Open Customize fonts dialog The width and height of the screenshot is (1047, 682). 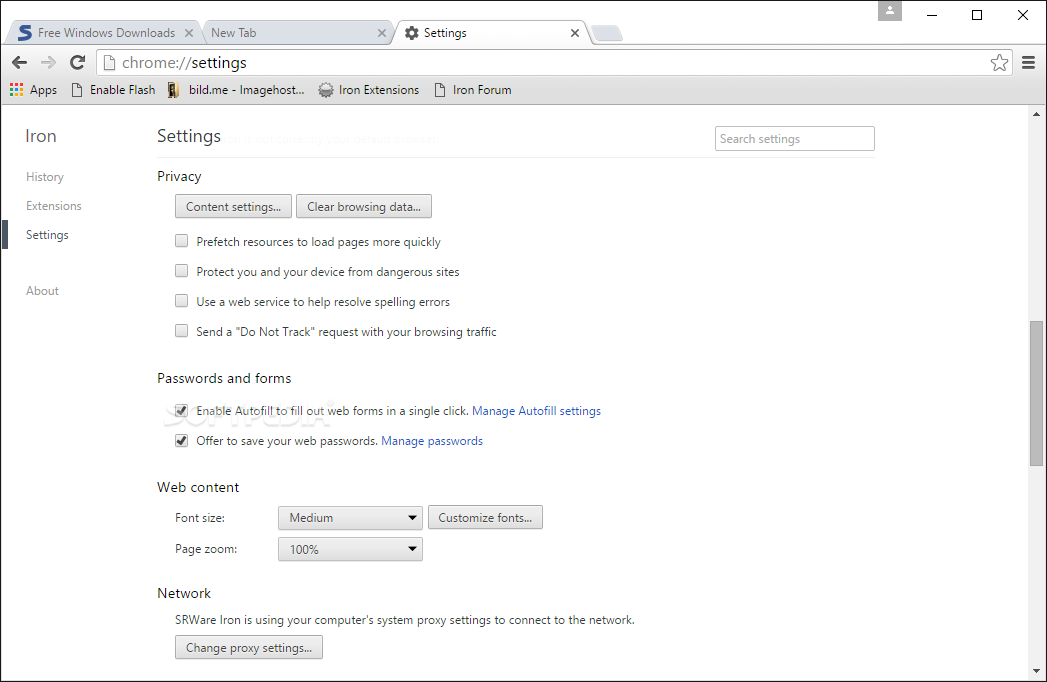pos(485,518)
